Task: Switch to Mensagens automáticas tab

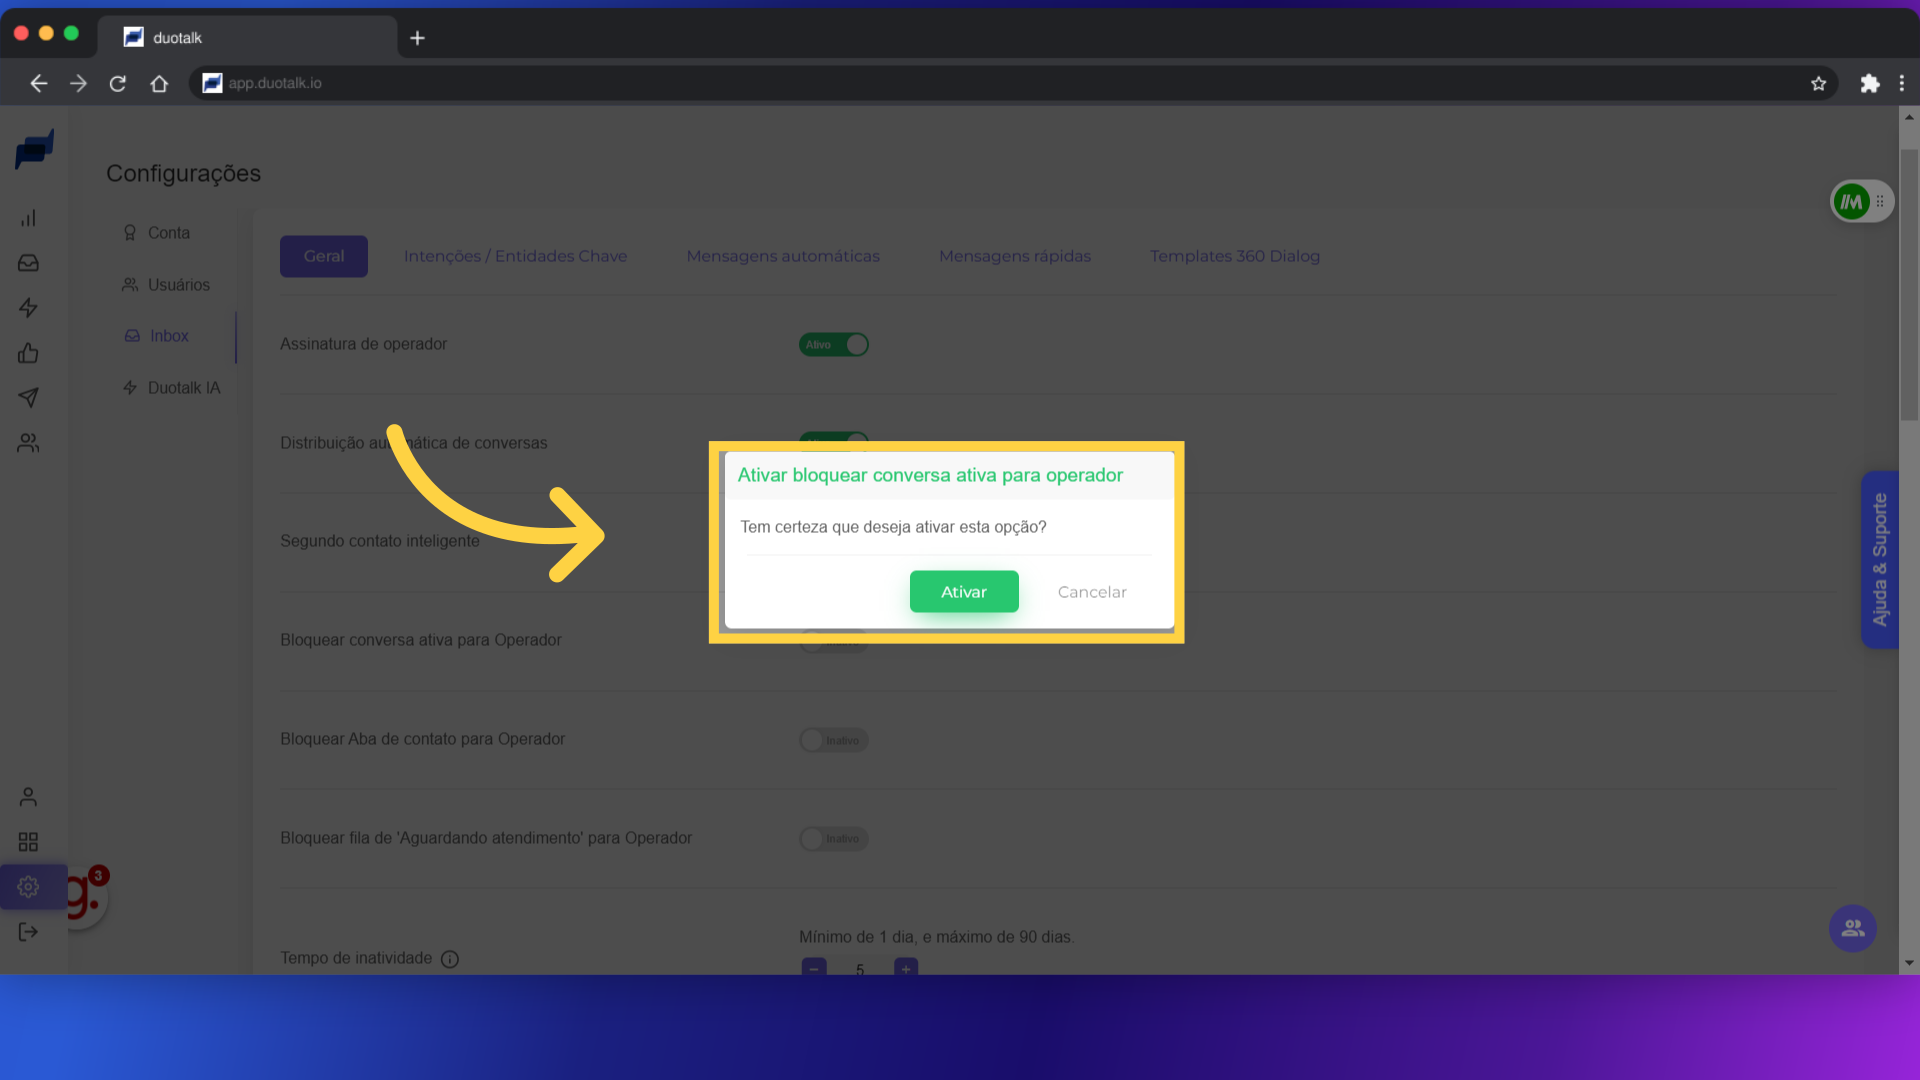Action: [x=782, y=256]
